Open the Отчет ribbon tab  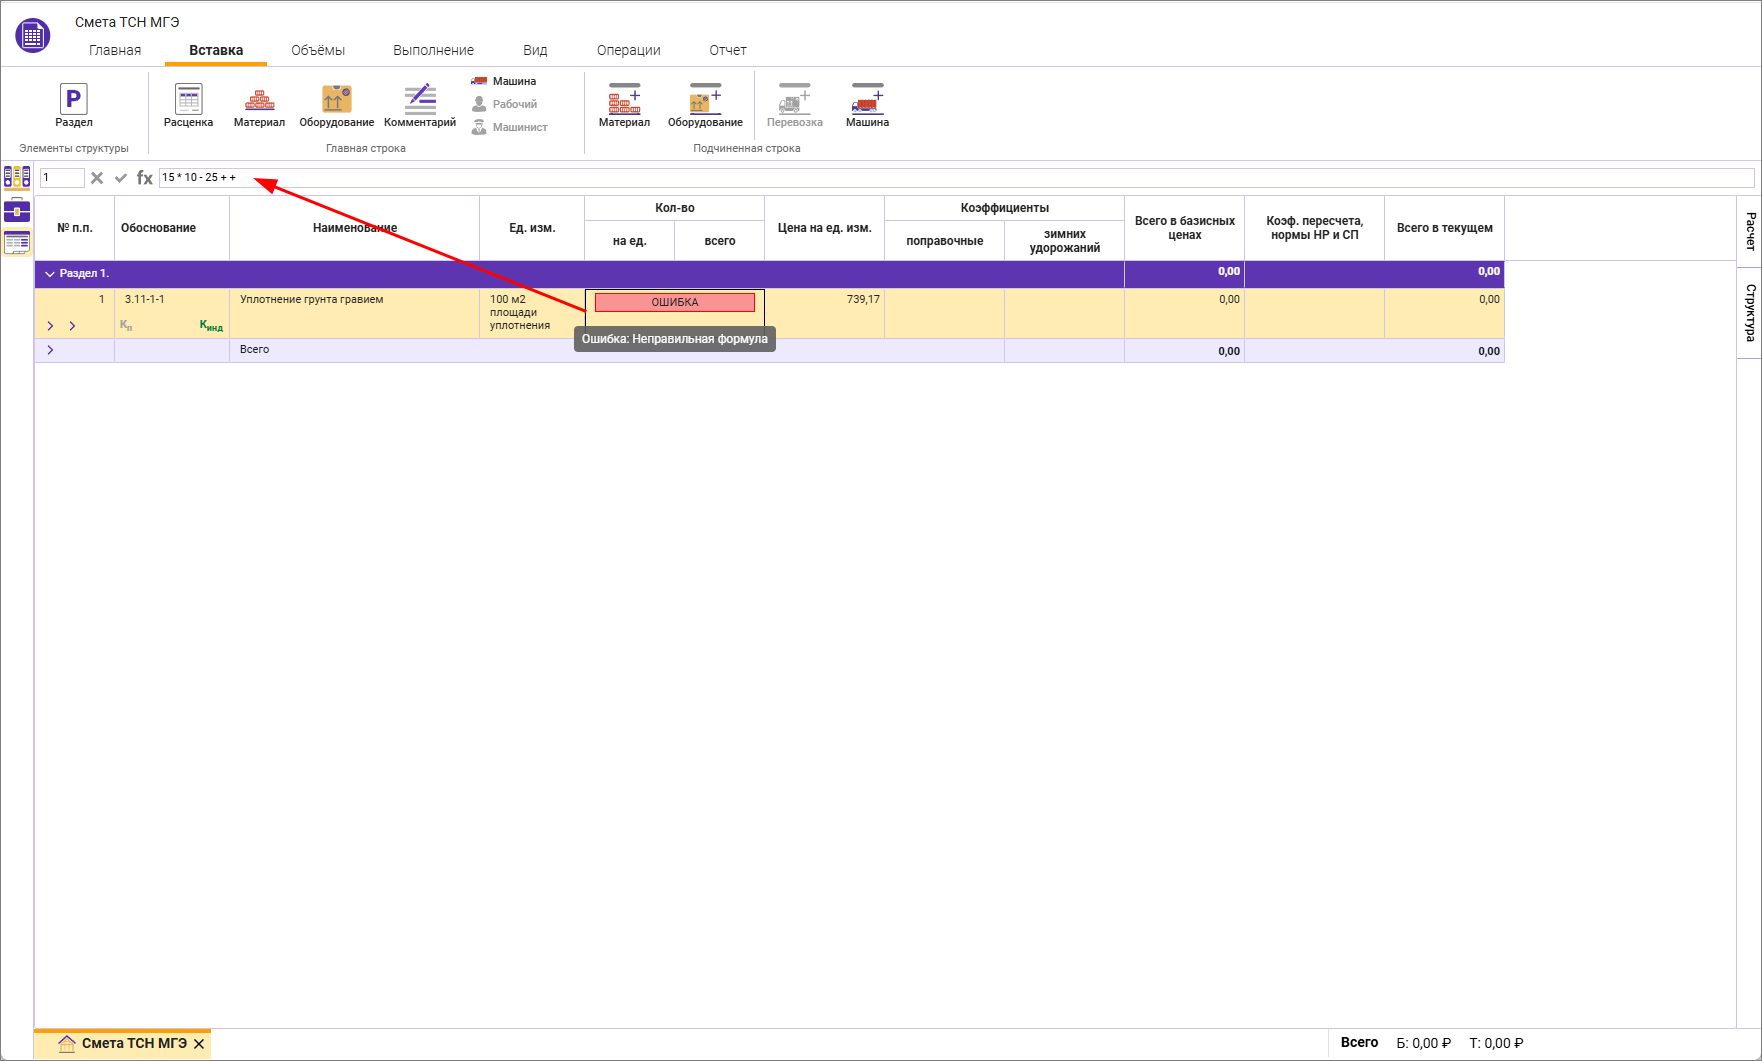tap(727, 50)
